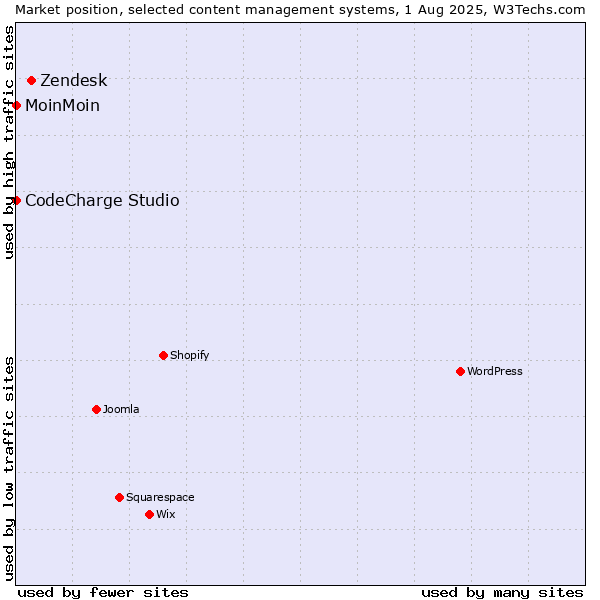Select the Shopify label text

click(x=189, y=355)
